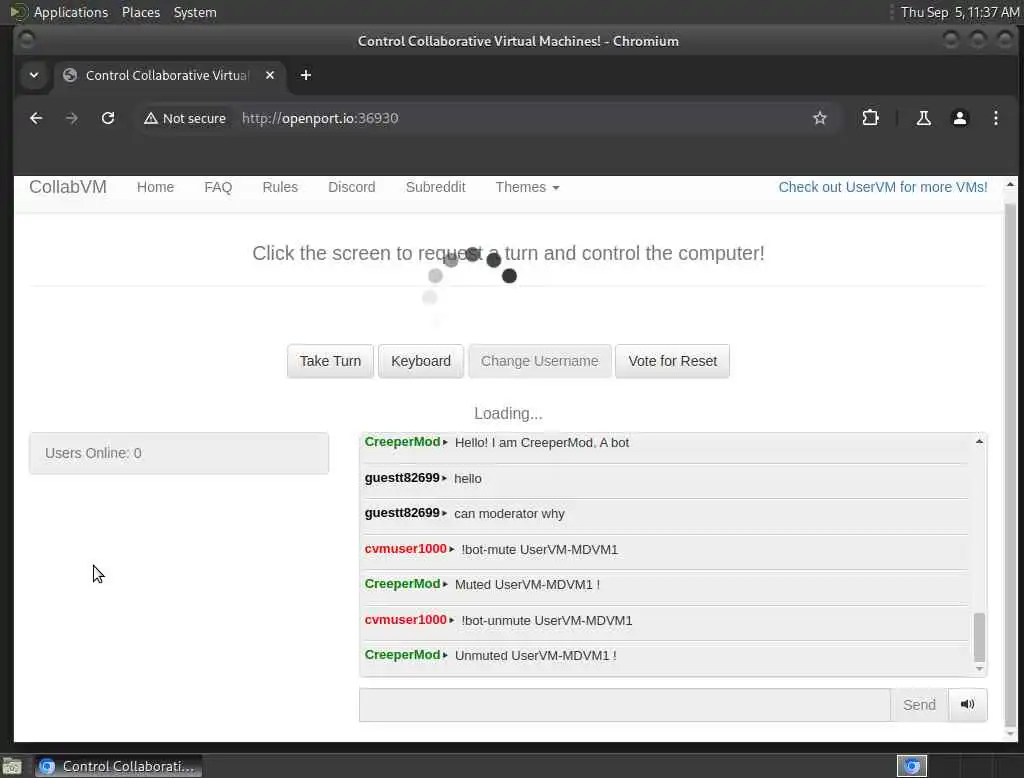Click the Chromium taskbar window button
The image size is (1024, 778).
point(119,766)
